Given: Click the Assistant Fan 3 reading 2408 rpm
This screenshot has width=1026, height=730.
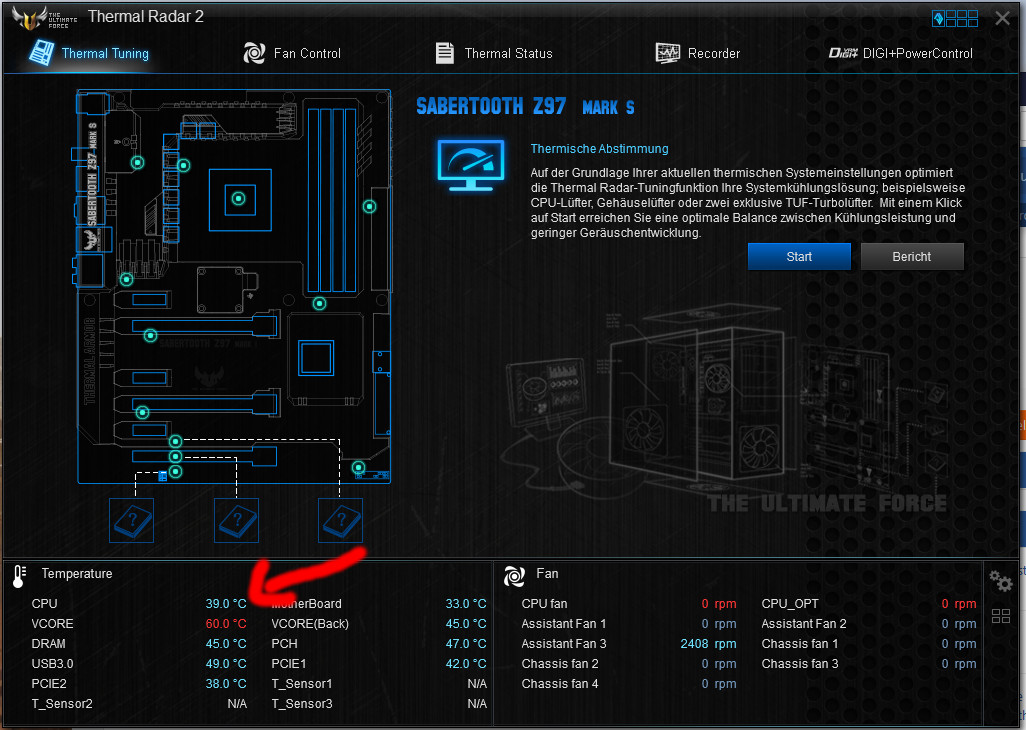Looking at the screenshot, I should click(x=708, y=644).
